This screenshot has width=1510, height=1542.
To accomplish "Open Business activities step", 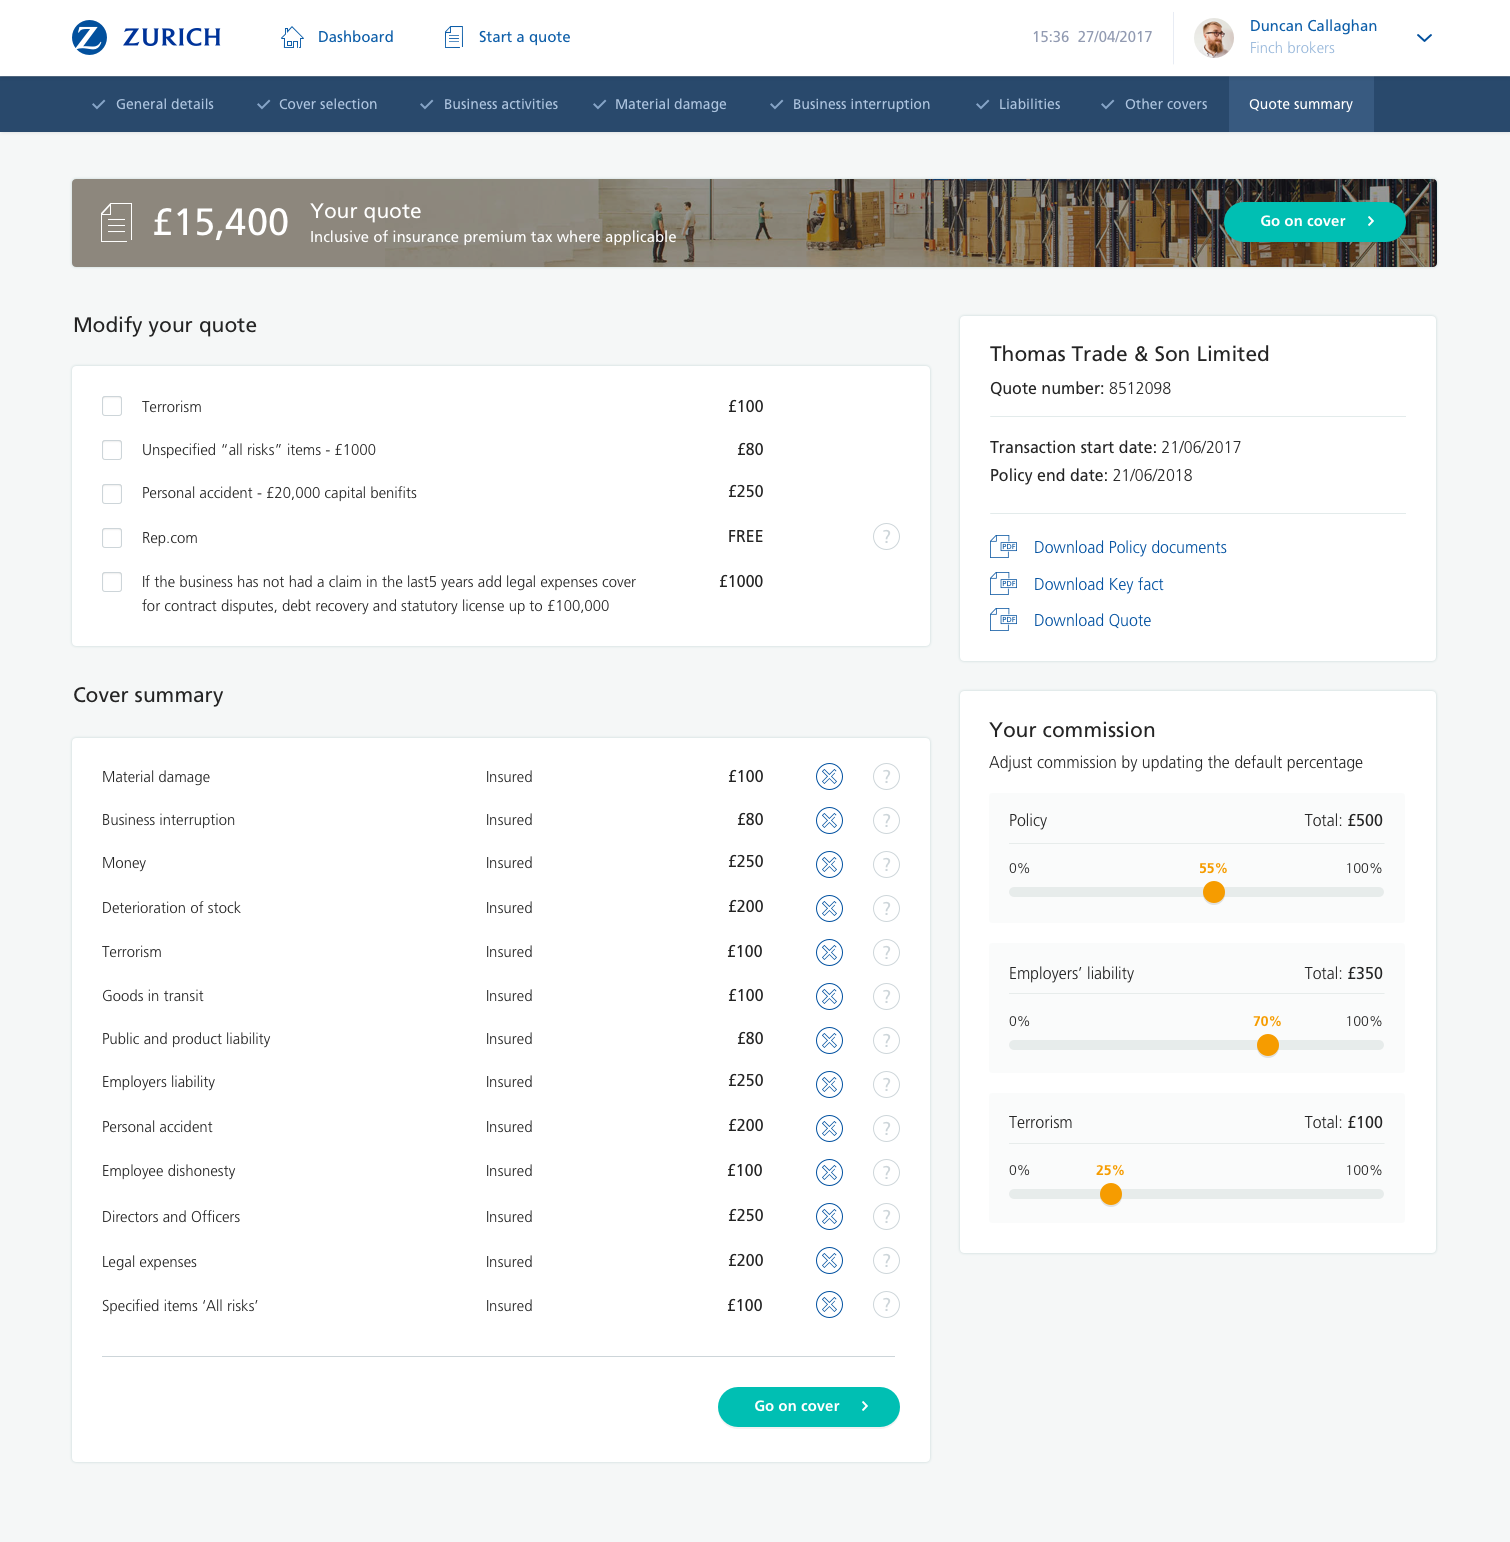I will tap(489, 104).
